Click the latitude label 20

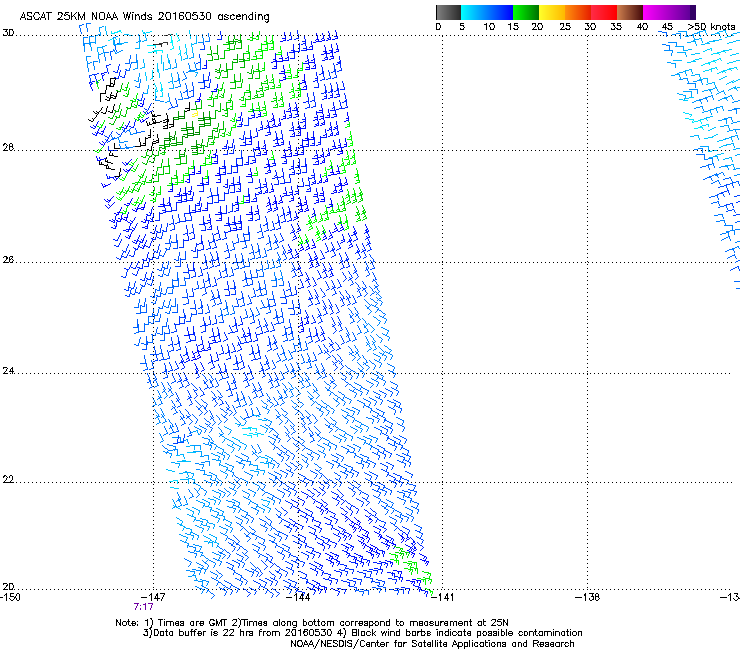(x=8, y=586)
